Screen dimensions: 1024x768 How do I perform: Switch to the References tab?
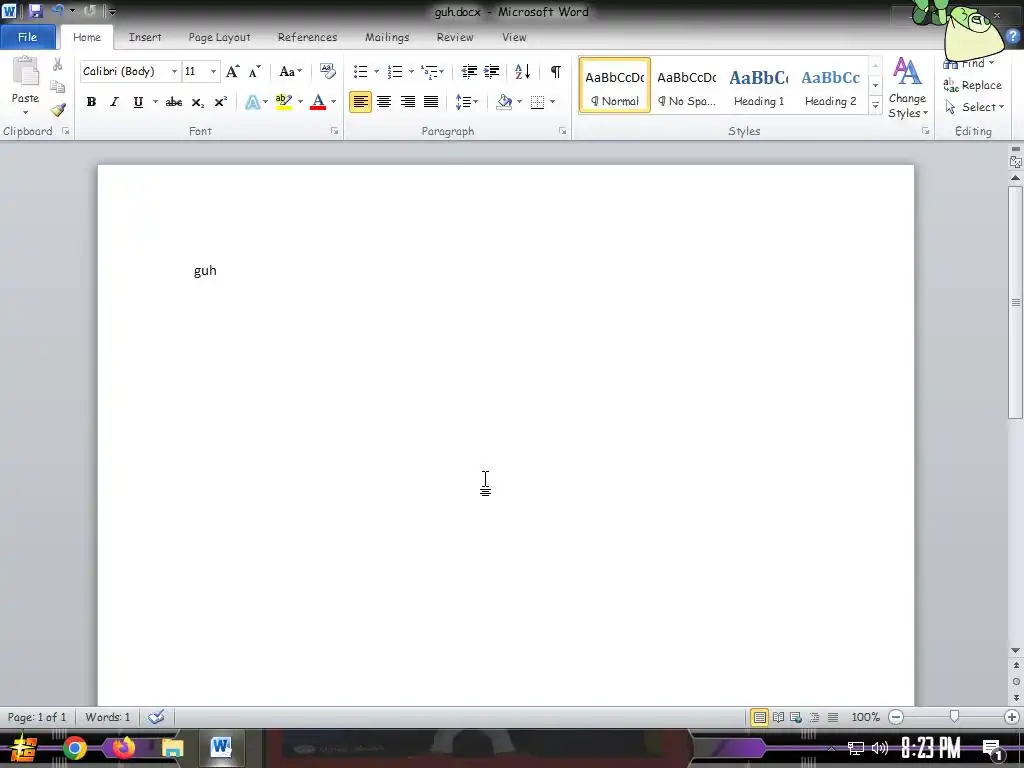click(x=308, y=37)
